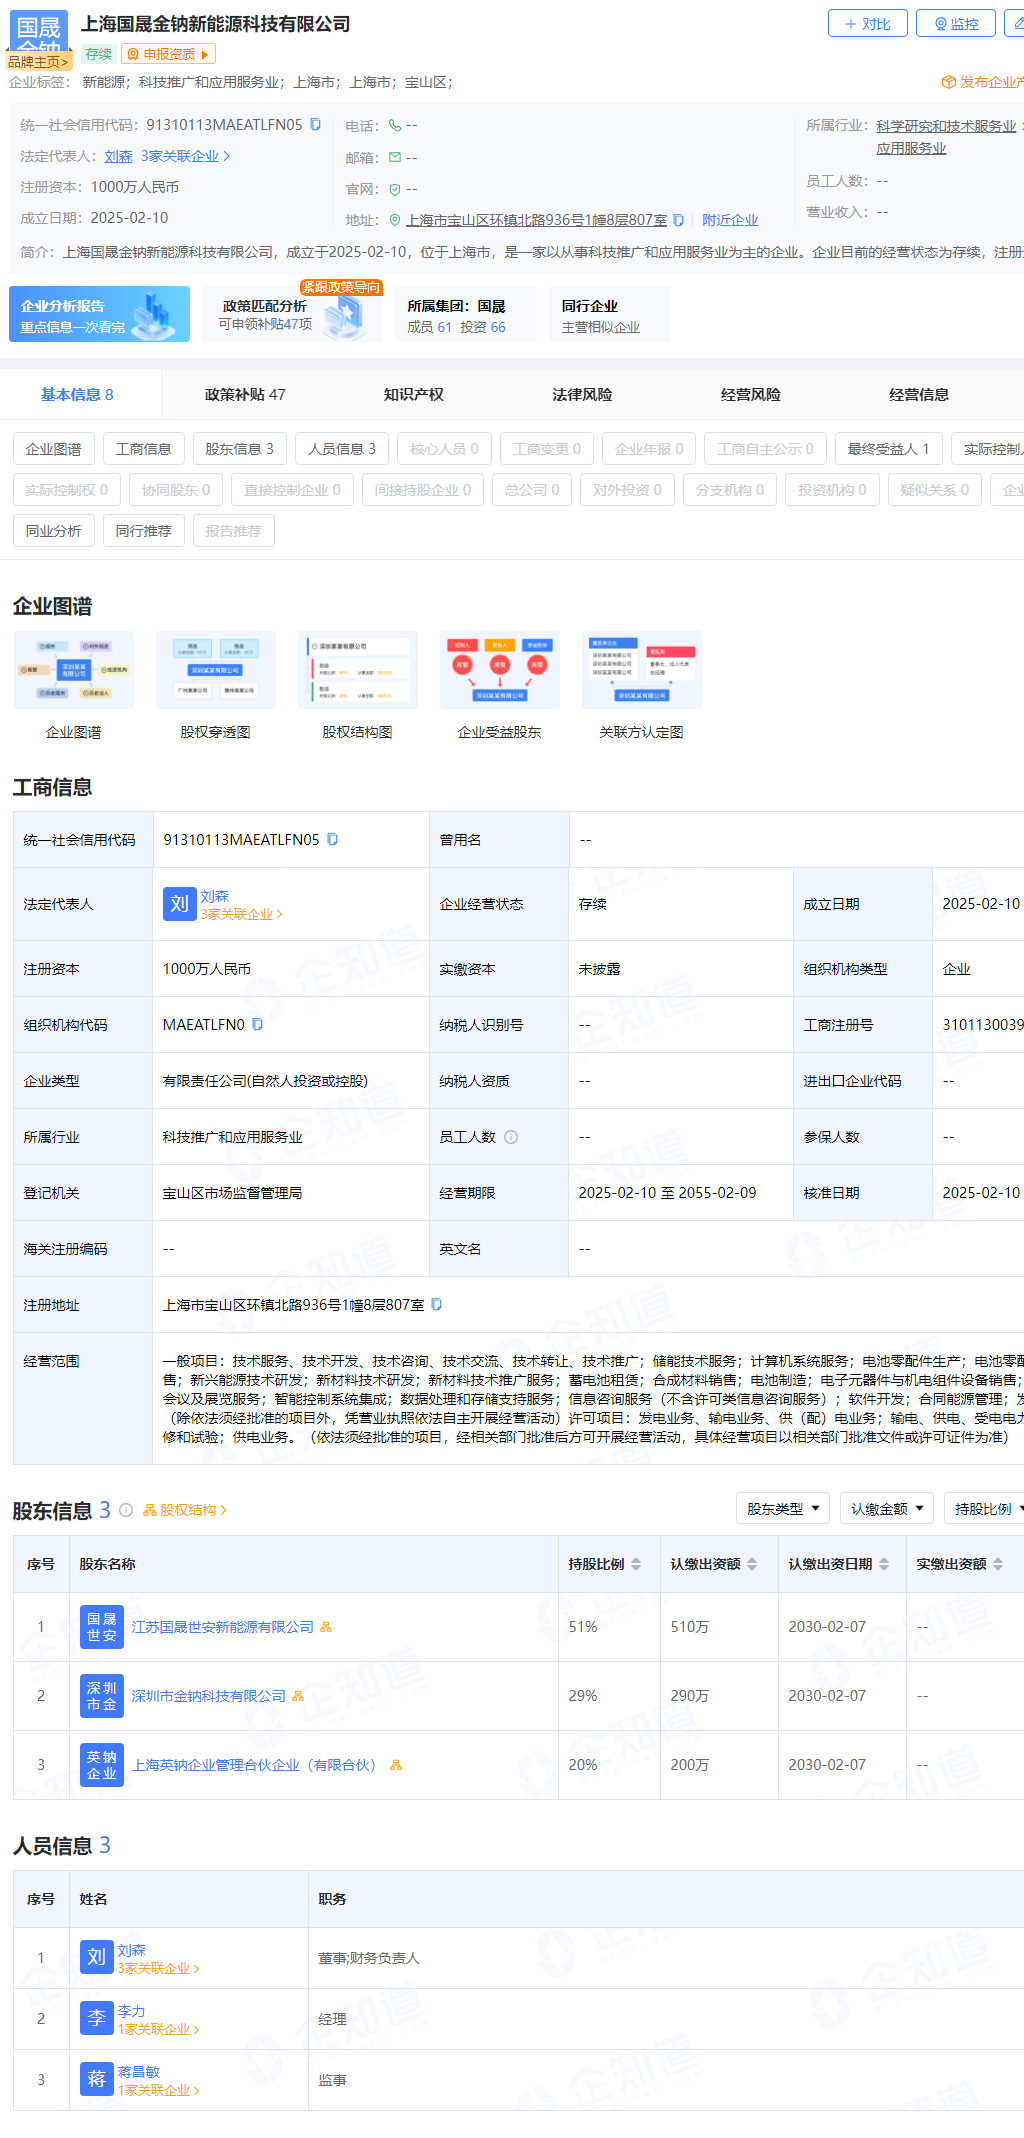
Task: Open 科学研究和技术服务业 industry link
Action: point(946,126)
